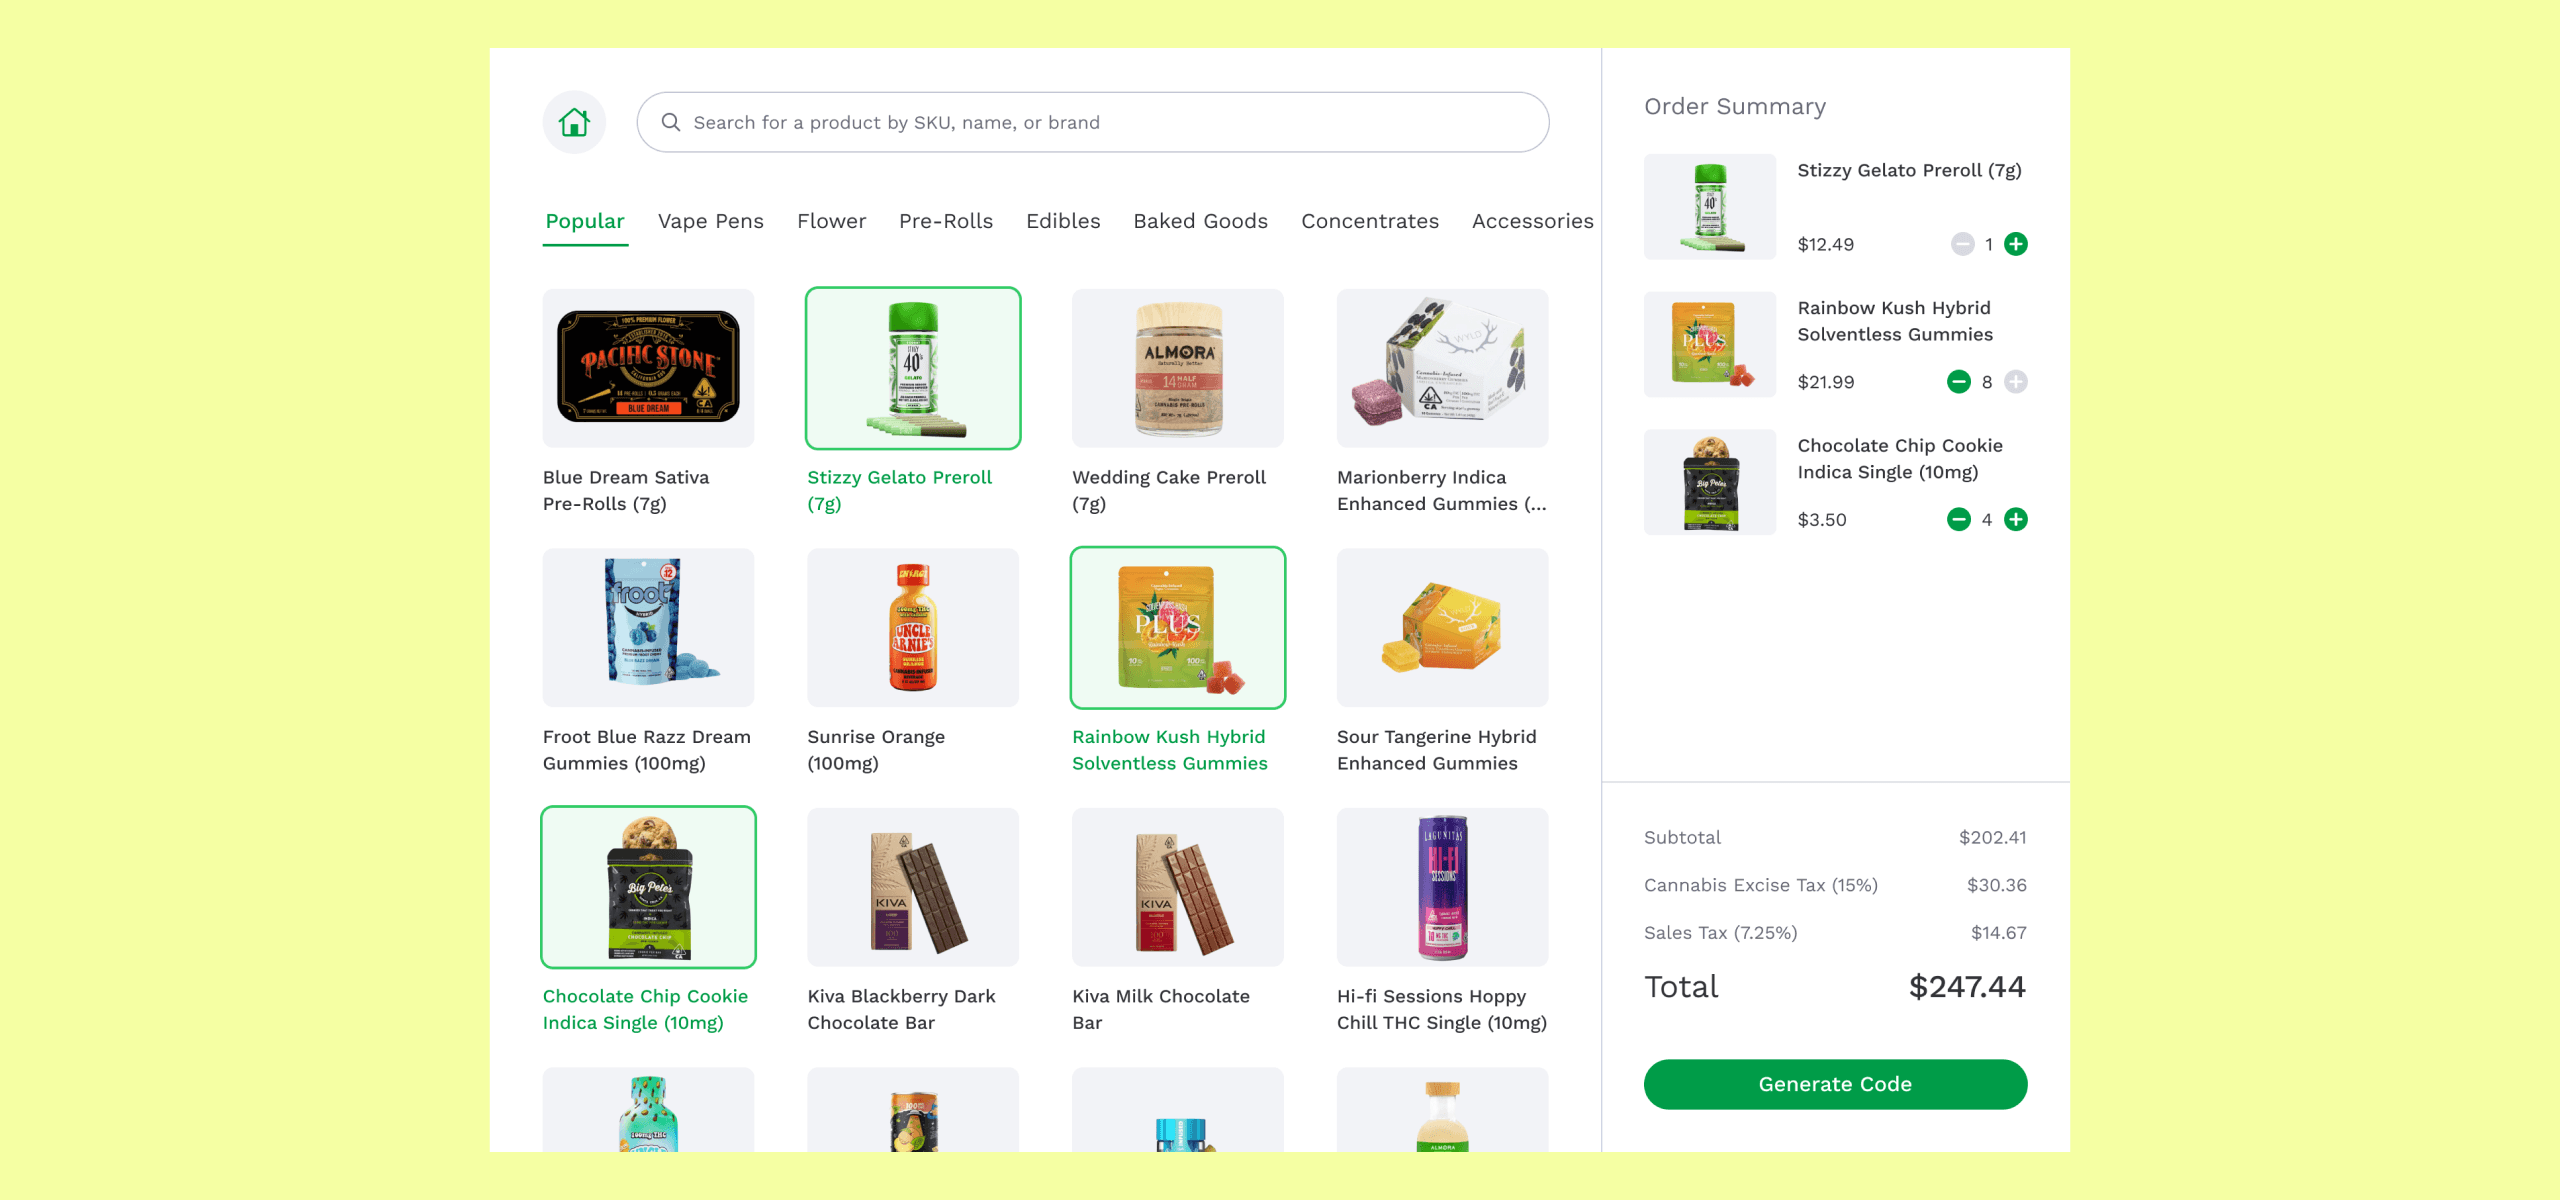Click the Generate Code button
This screenshot has height=1200, width=2560.
(x=1835, y=1084)
